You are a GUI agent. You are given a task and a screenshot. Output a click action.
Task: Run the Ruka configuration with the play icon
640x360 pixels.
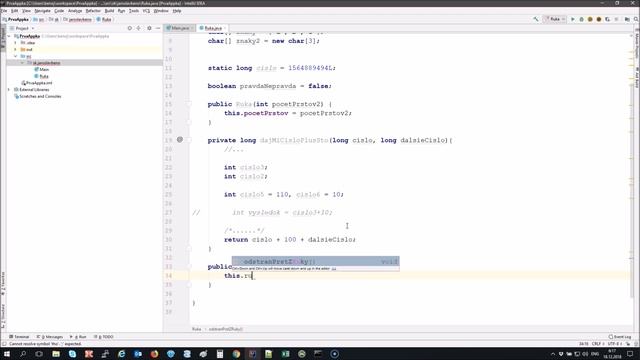[573, 19]
